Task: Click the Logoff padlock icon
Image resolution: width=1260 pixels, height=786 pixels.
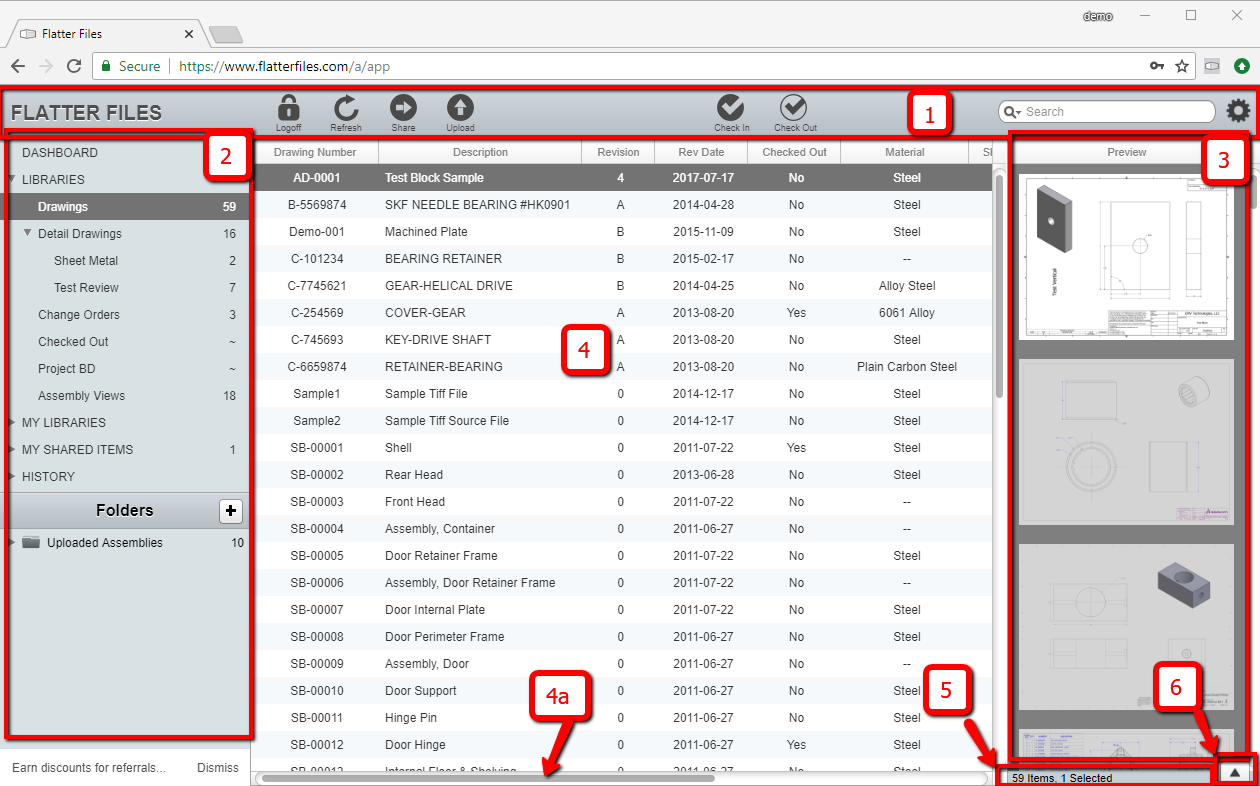Action: (x=288, y=108)
